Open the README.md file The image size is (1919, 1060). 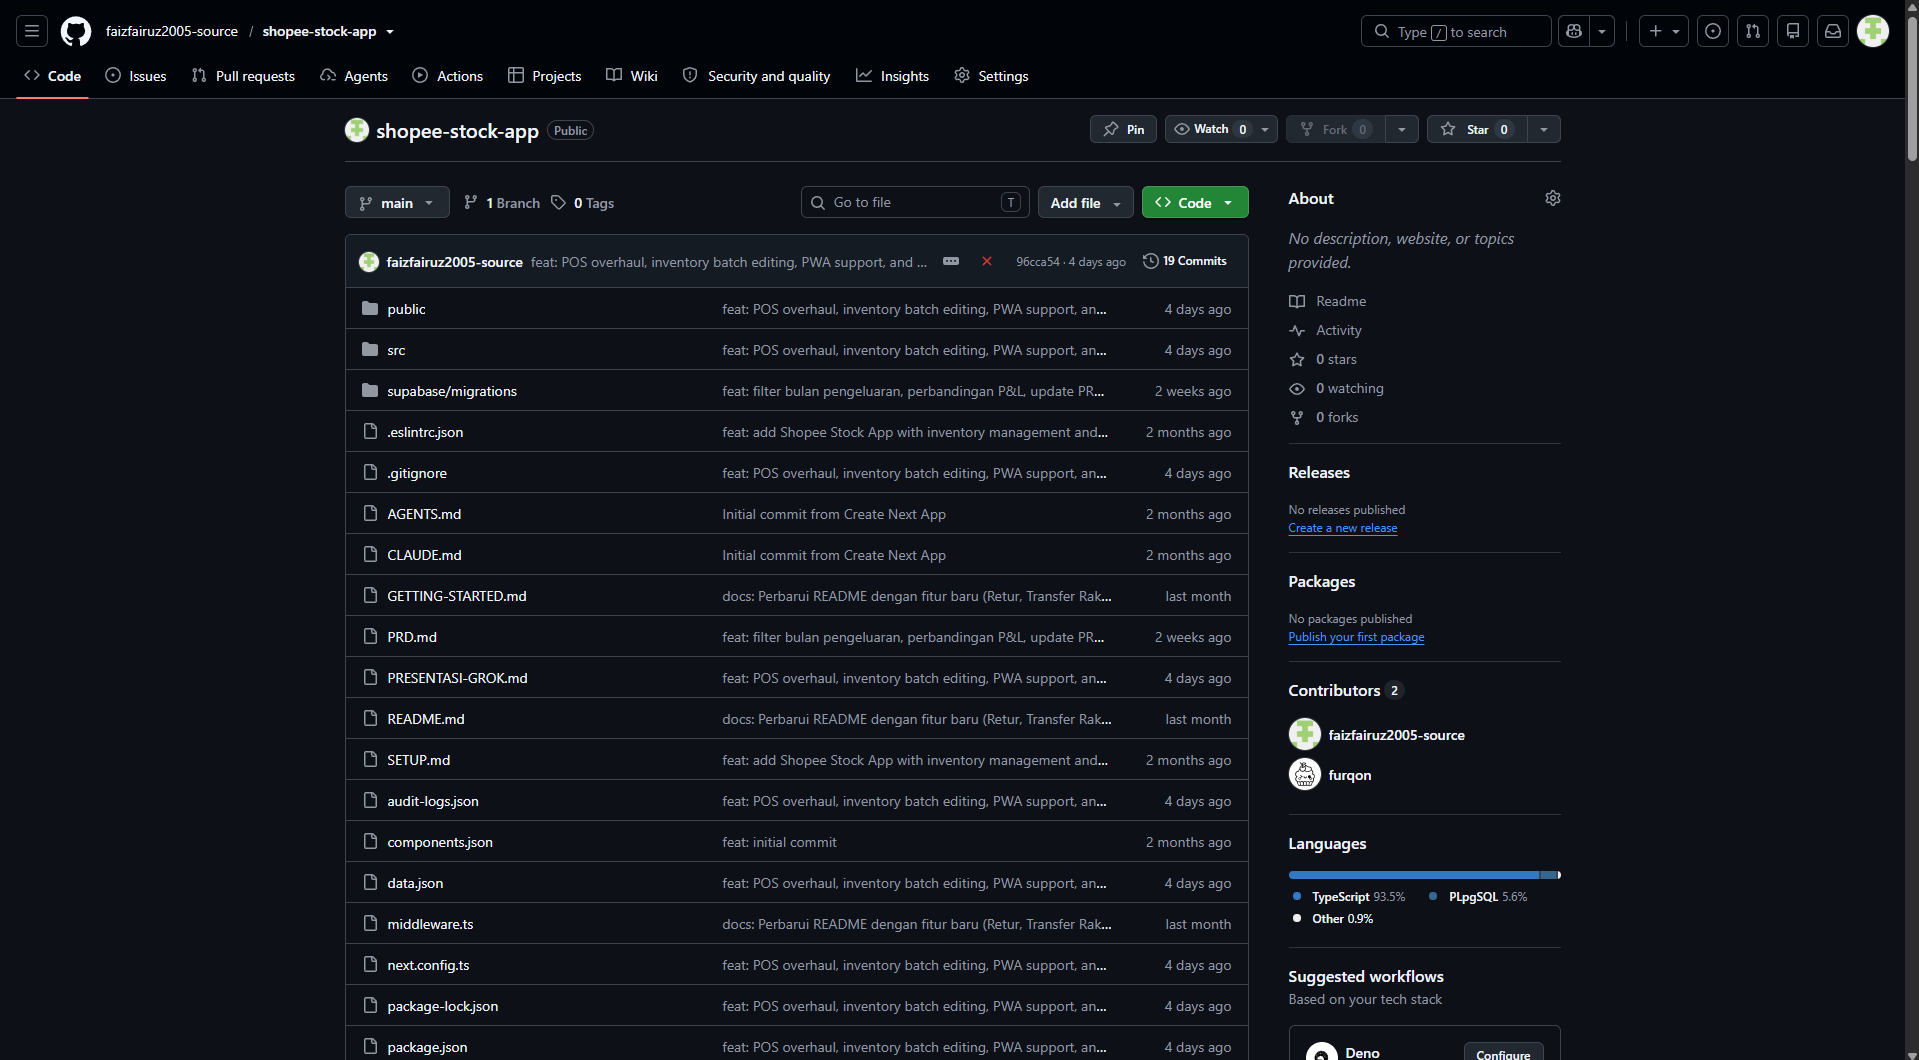426,719
